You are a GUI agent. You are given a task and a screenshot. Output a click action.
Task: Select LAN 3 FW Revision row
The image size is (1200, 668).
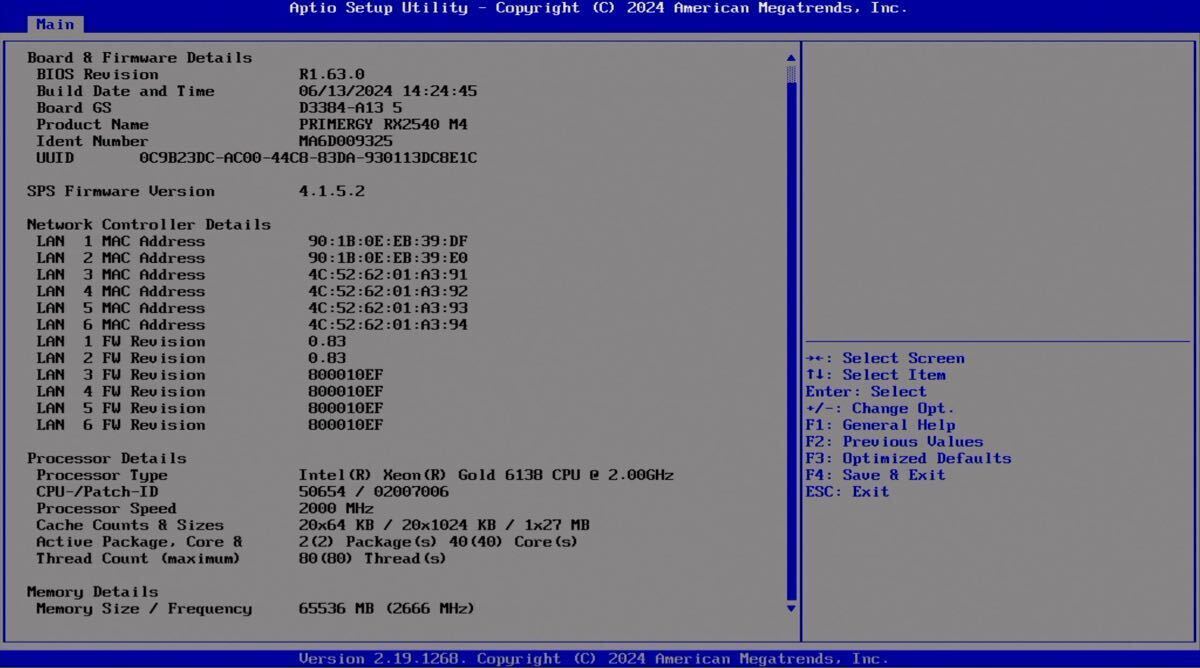210,375
